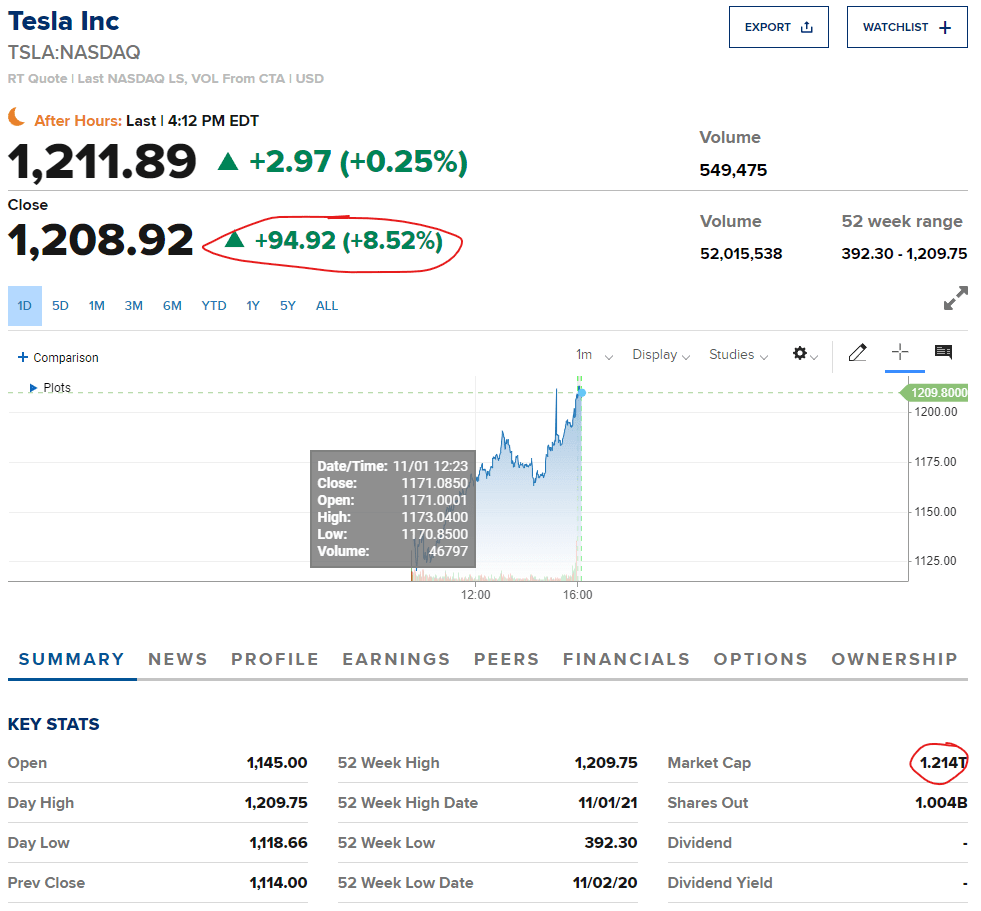This screenshot has width=981, height=911.
Task: Select the YTD time range
Action: click(x=213, y=305)
